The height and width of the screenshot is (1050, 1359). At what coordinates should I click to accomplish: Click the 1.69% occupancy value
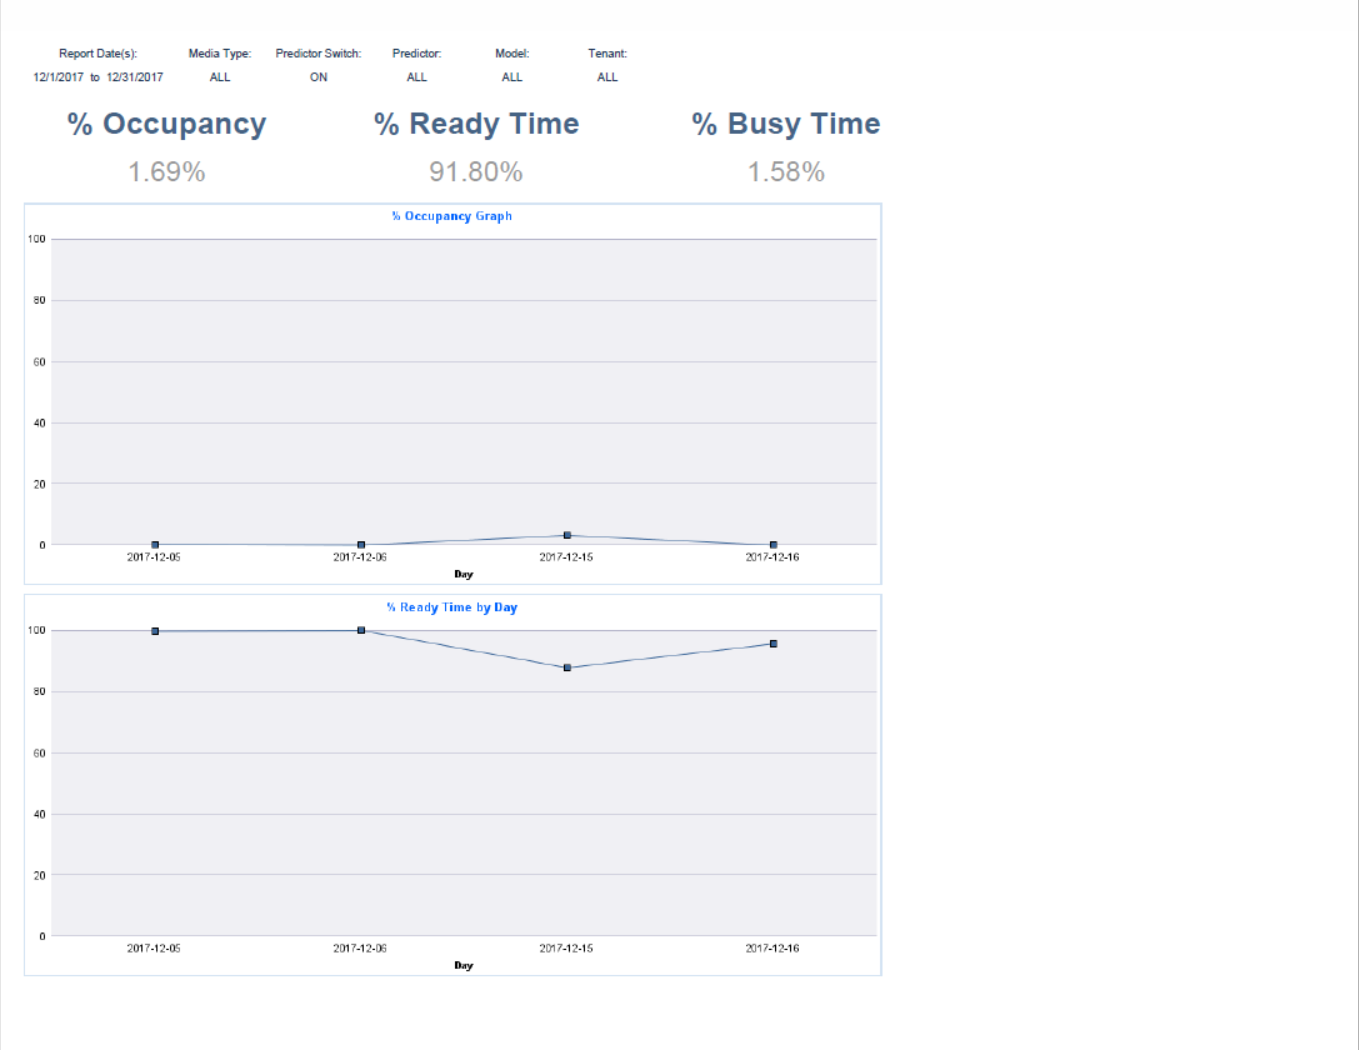point(167,172)
